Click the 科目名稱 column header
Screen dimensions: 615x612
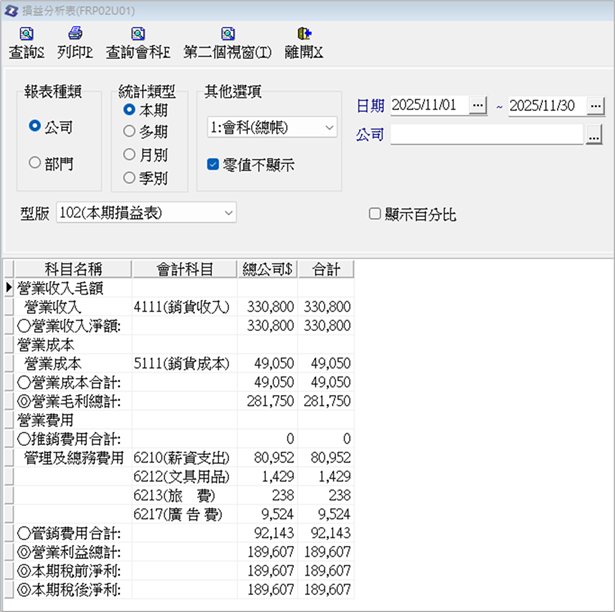(x=73, y=269)
